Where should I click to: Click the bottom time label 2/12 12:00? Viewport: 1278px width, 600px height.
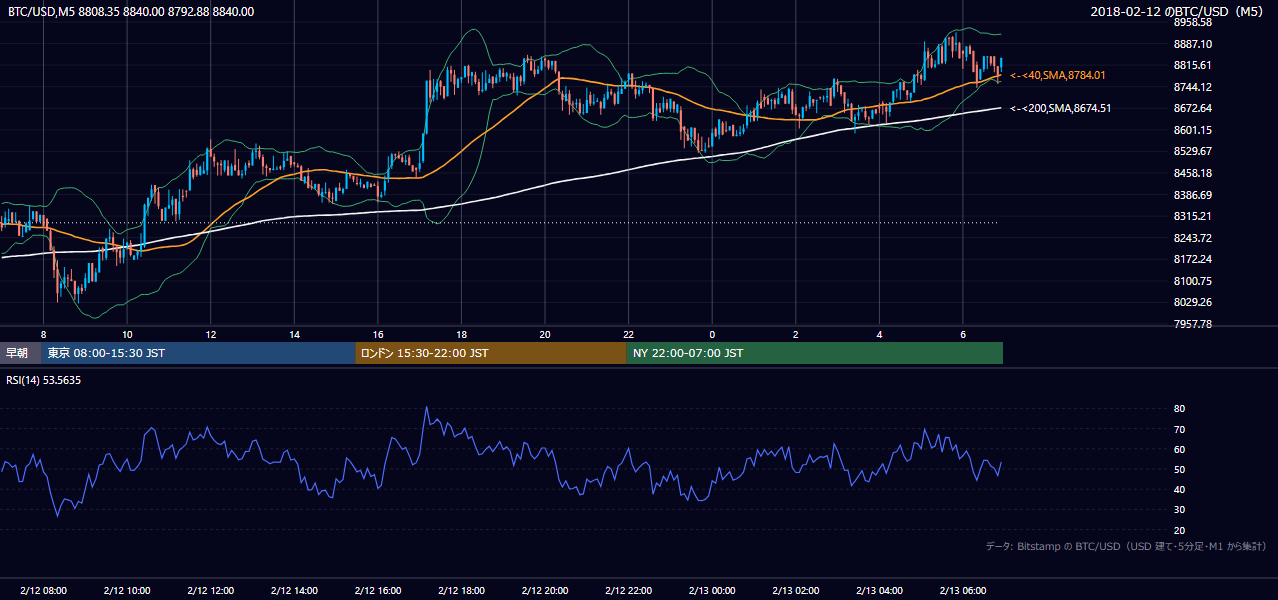210,590
